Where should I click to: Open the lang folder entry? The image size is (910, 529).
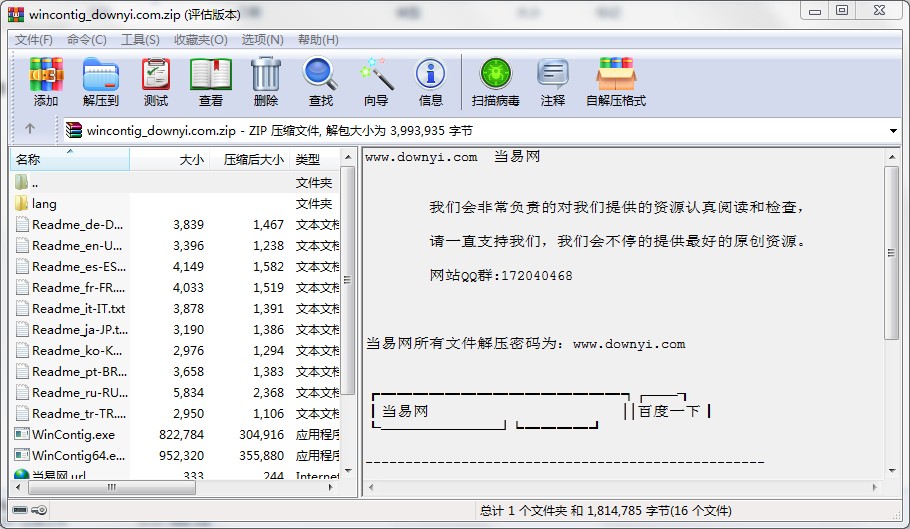click(44, 204)
